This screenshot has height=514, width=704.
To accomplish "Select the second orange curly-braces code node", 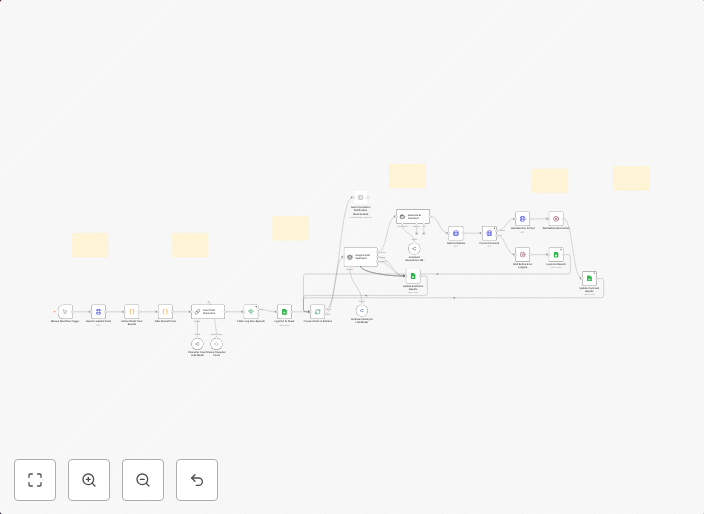I will pos(165,312).
